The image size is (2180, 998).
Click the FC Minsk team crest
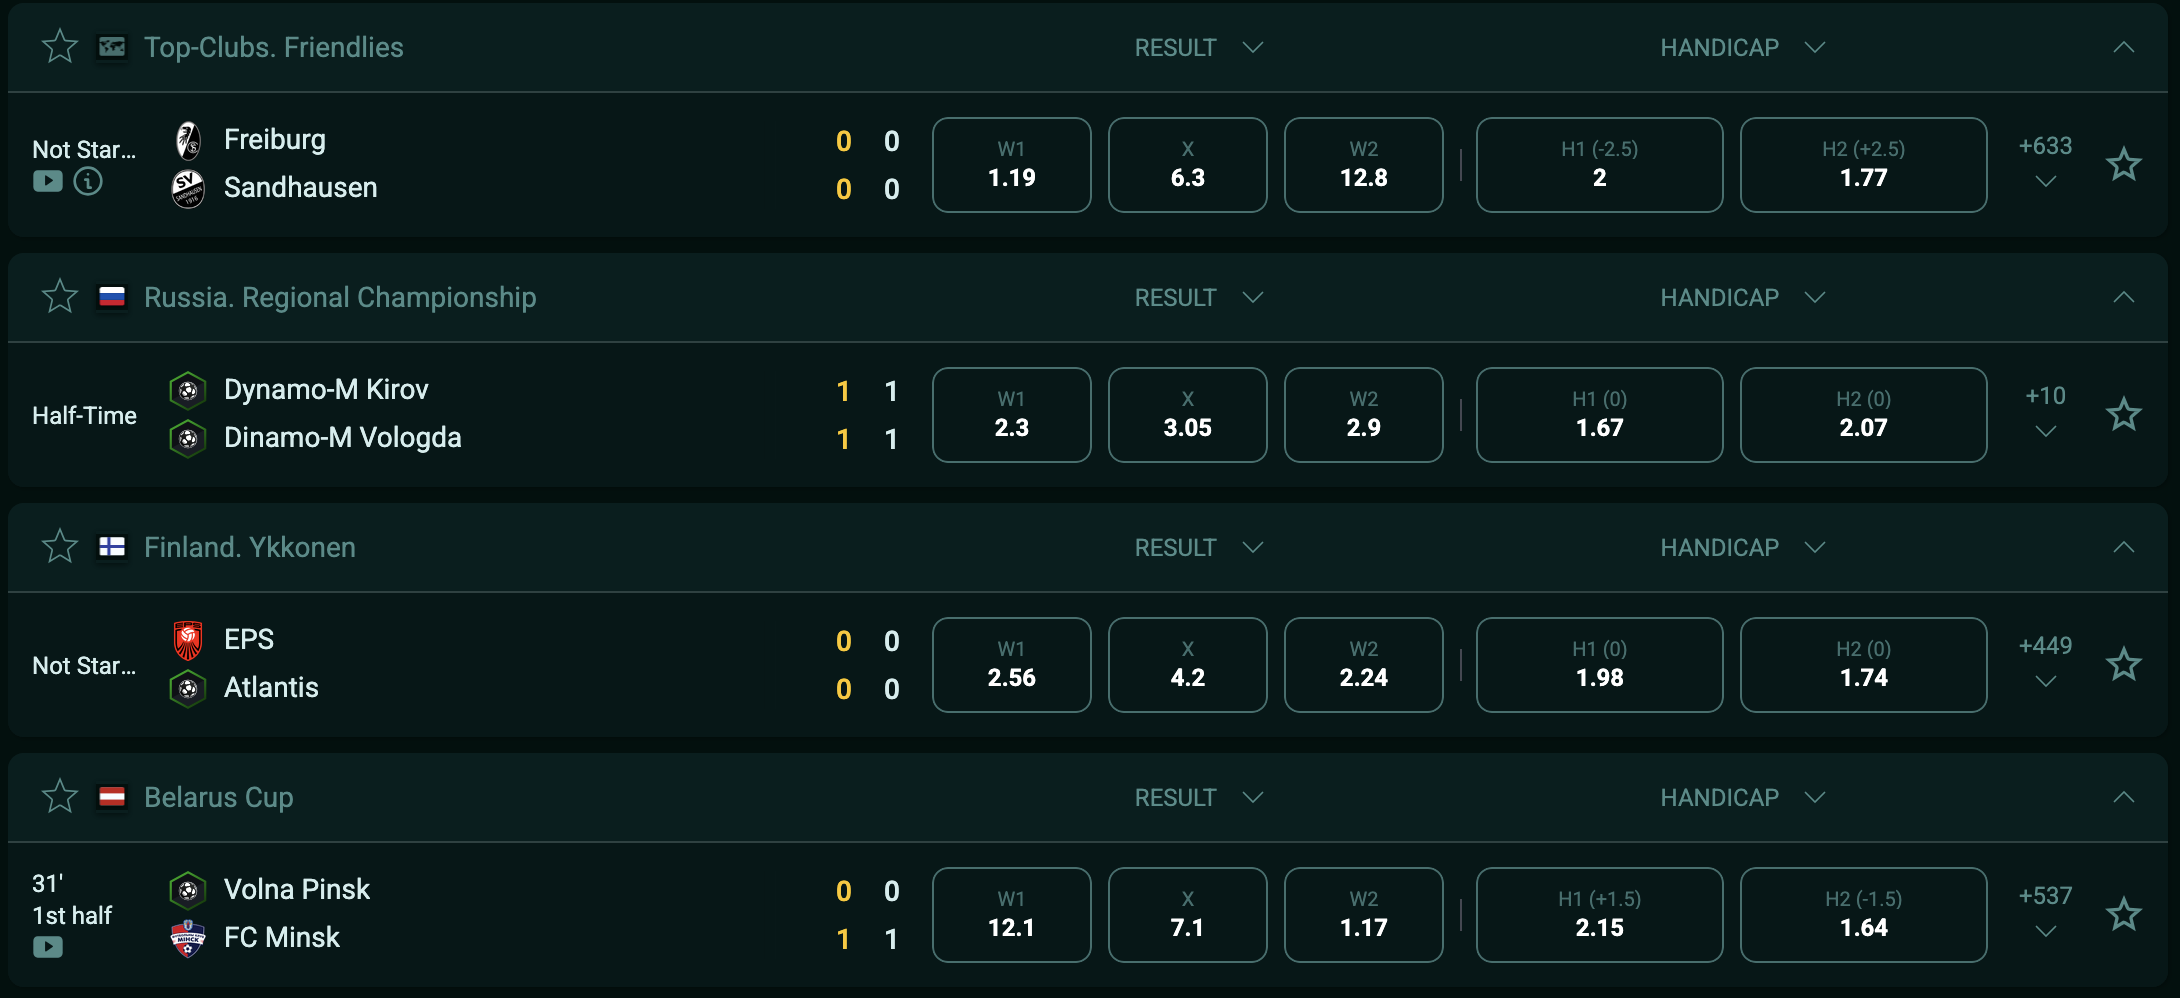[x=188, y=938]
